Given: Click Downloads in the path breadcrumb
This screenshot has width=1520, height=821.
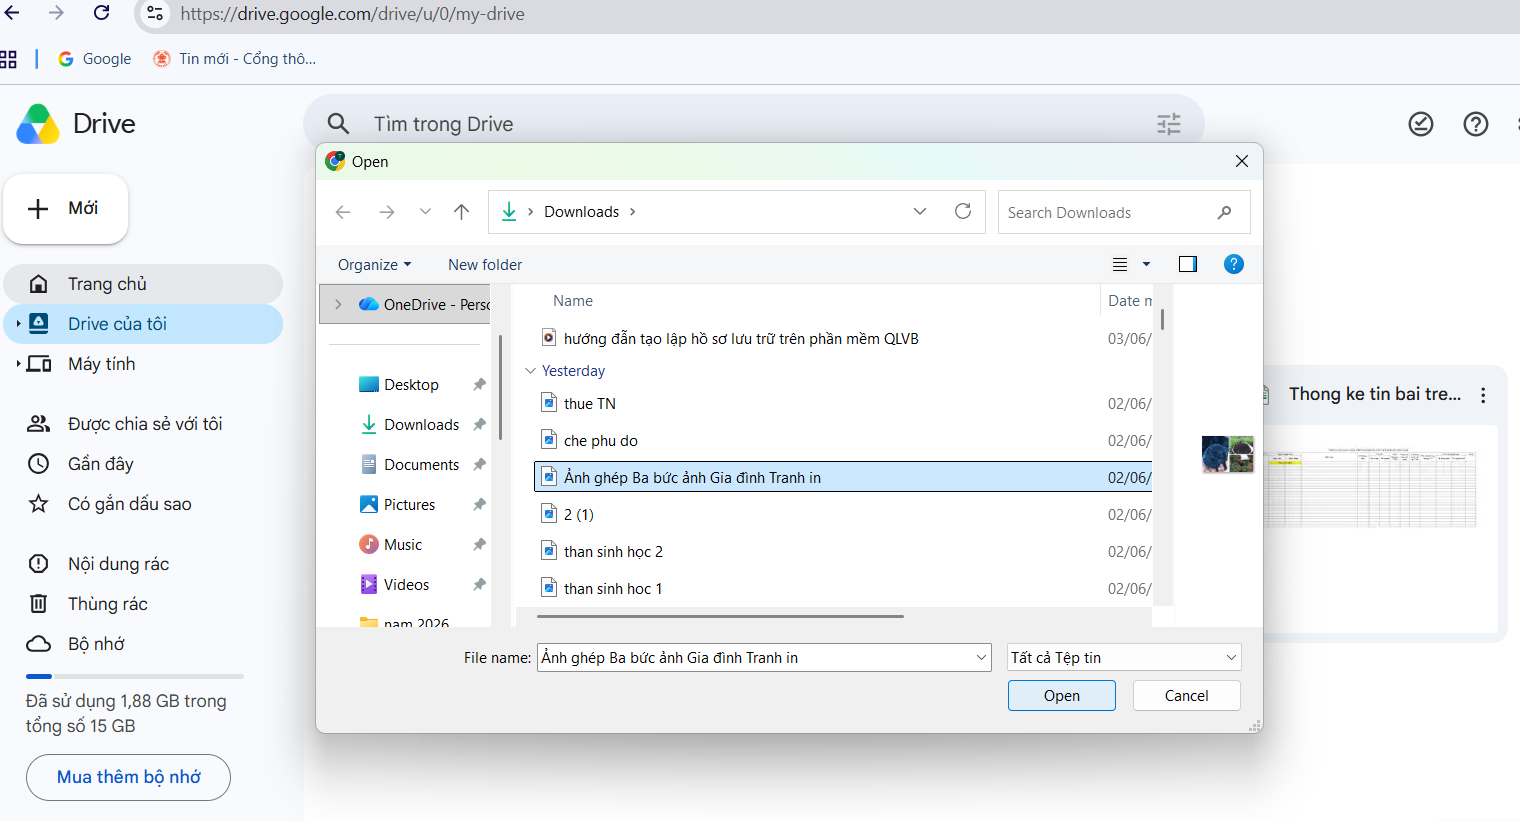Looking at the screenshot, I should coord(581,212).
